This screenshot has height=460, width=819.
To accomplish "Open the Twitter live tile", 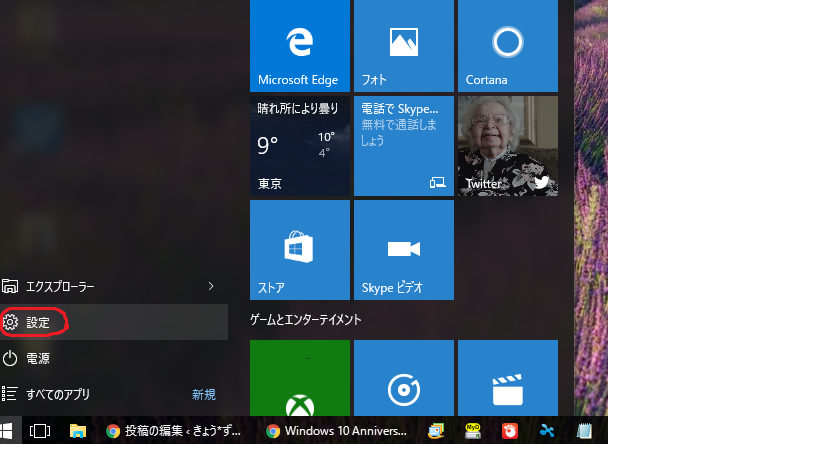I will (508, 146).
